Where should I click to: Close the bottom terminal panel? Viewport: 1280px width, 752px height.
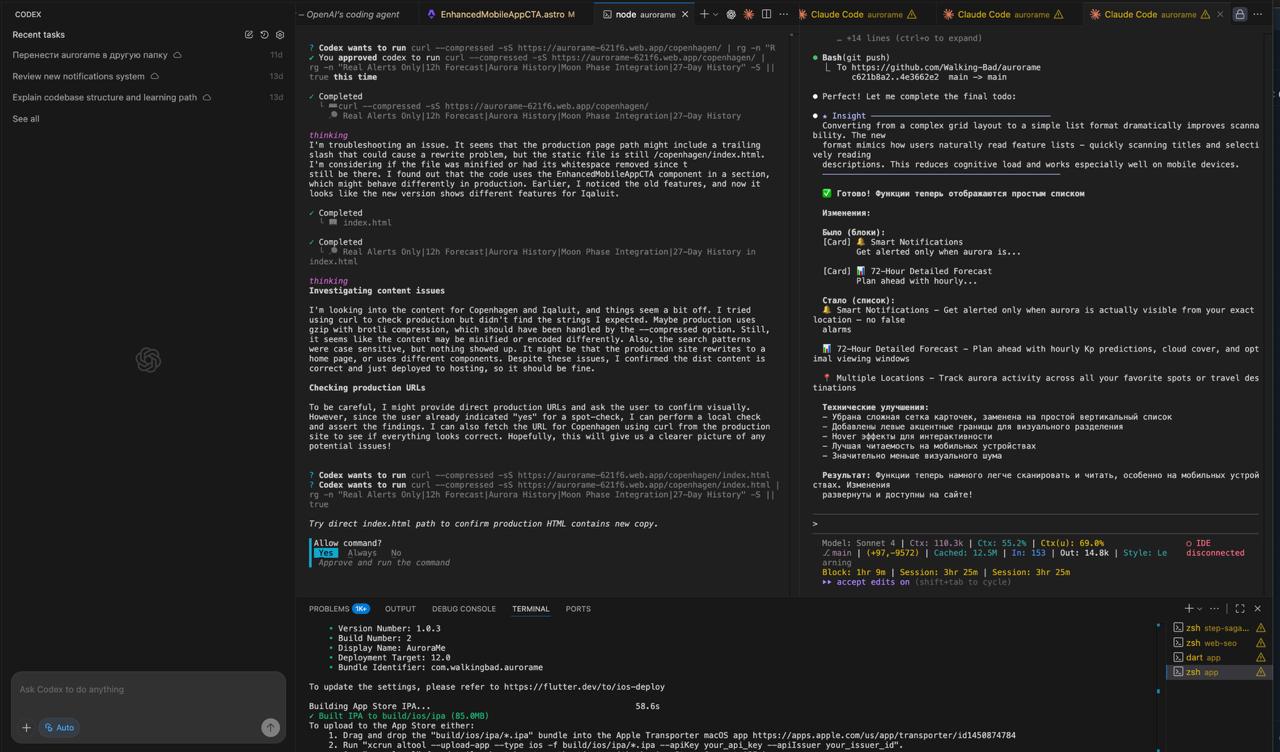point(1258,608)
